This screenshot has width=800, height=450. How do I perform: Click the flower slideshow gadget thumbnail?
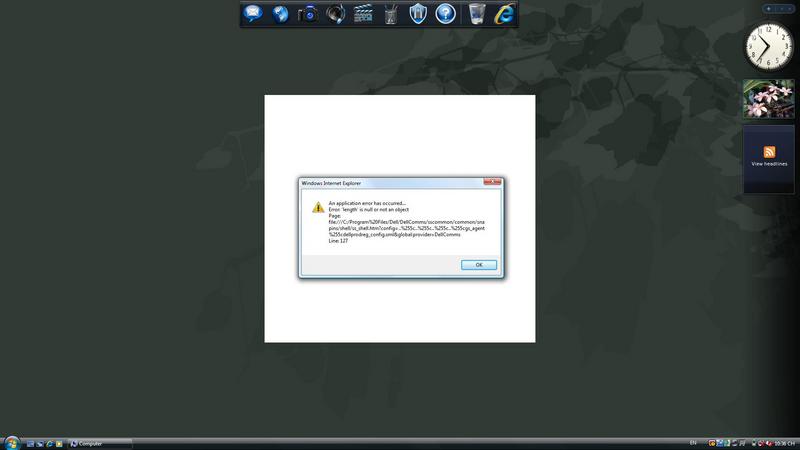point(769,99)
